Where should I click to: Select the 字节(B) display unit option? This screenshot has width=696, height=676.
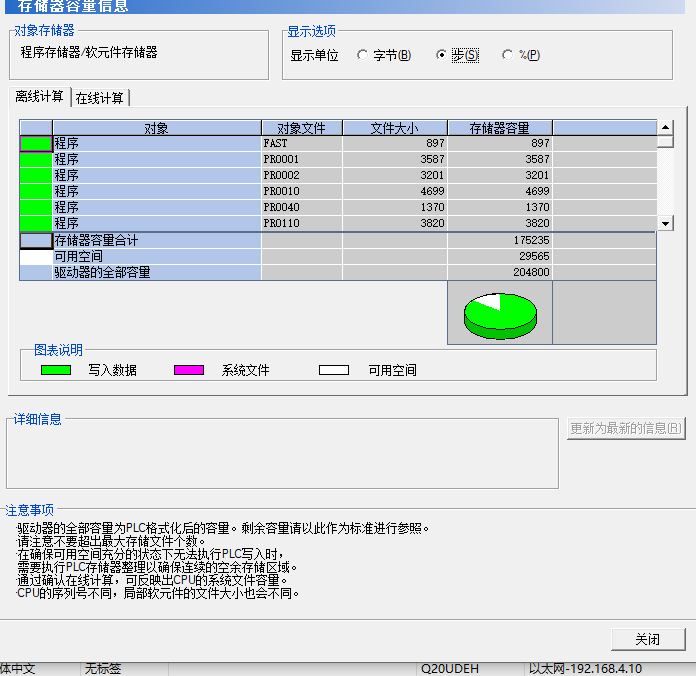click(362, 56)
